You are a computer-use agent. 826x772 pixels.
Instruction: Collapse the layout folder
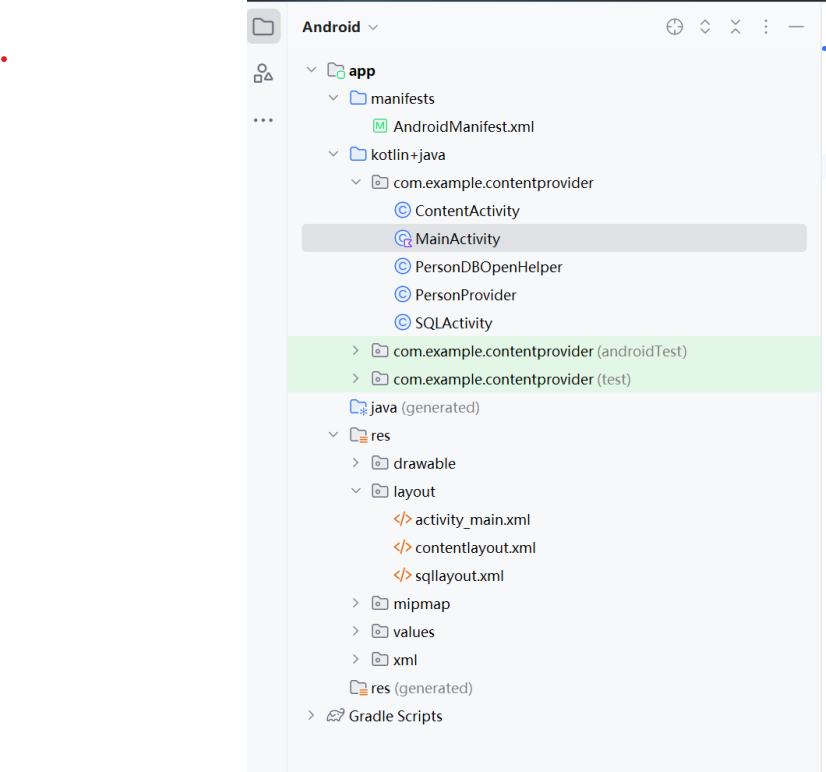(x=356, y=491)
